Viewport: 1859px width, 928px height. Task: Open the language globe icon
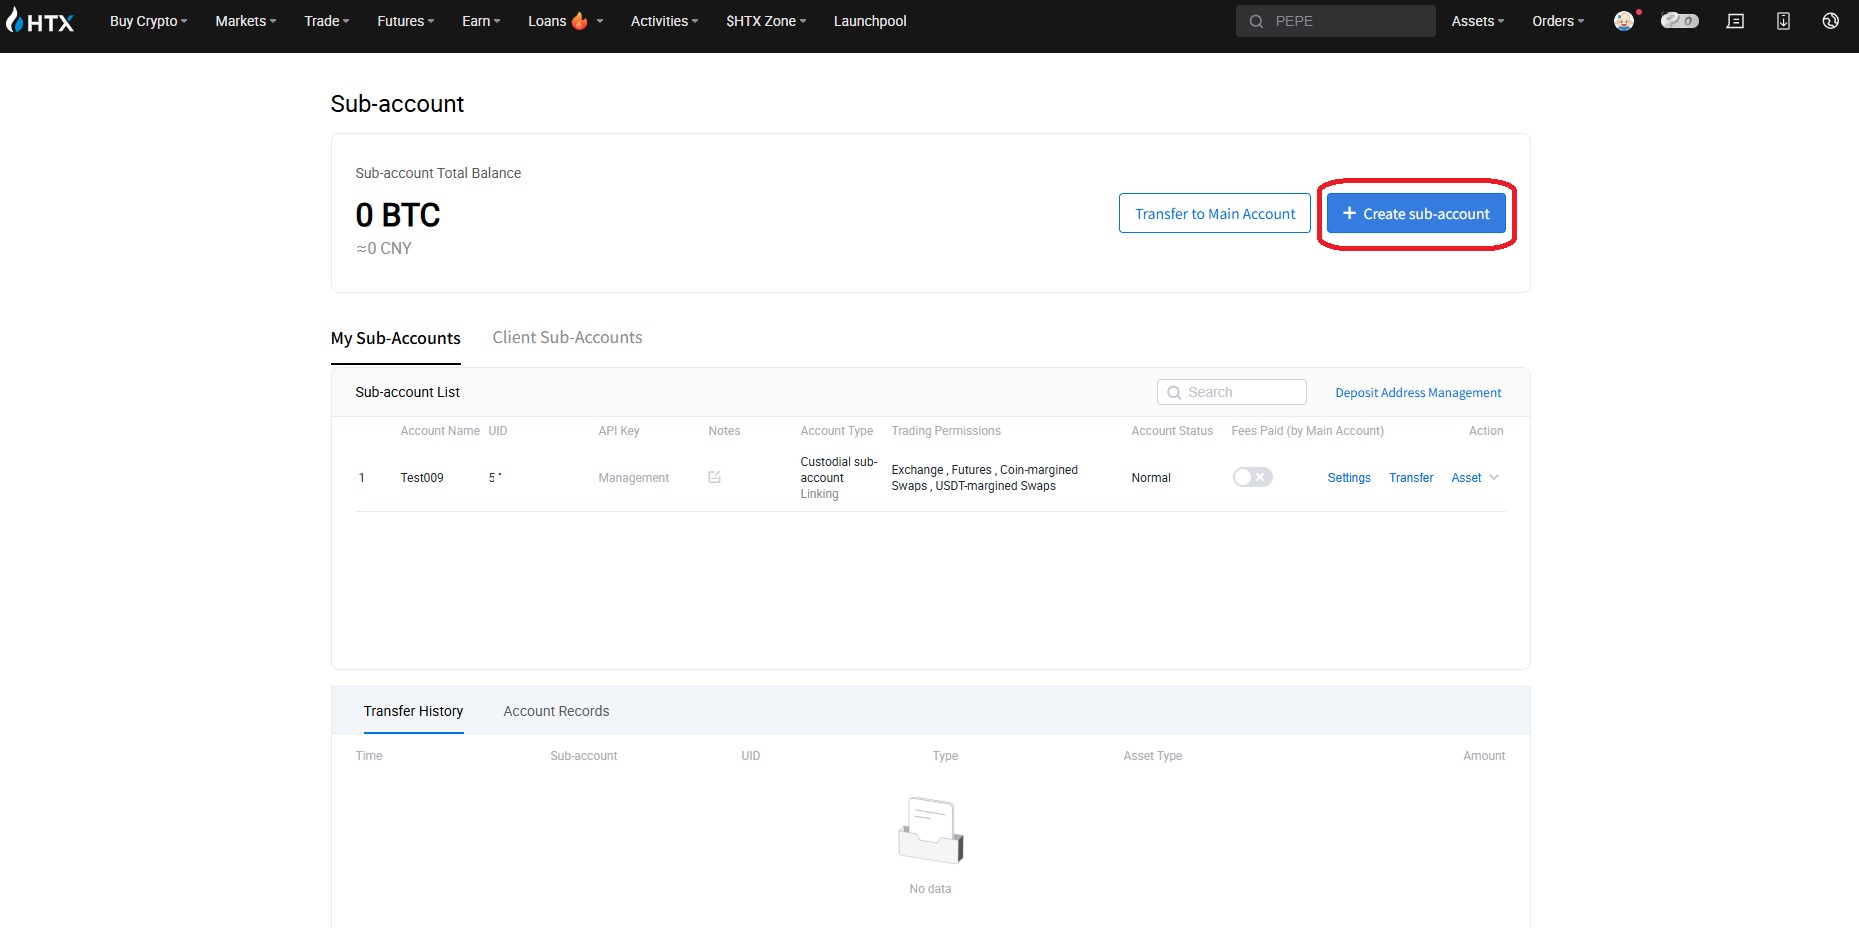tap(1830, 21)
